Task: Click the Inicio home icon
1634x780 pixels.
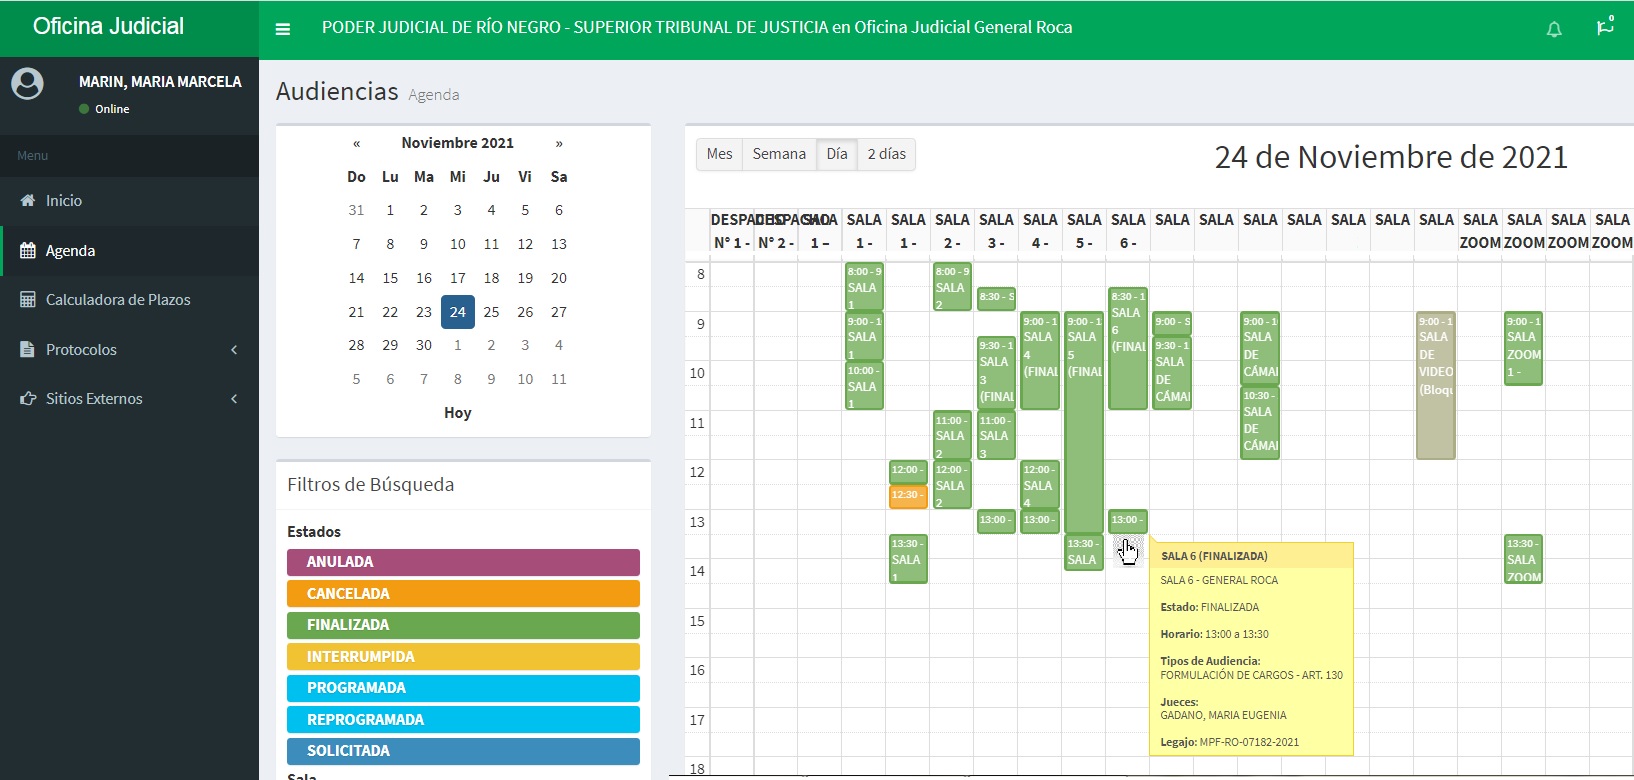Action: pos(28,201)
